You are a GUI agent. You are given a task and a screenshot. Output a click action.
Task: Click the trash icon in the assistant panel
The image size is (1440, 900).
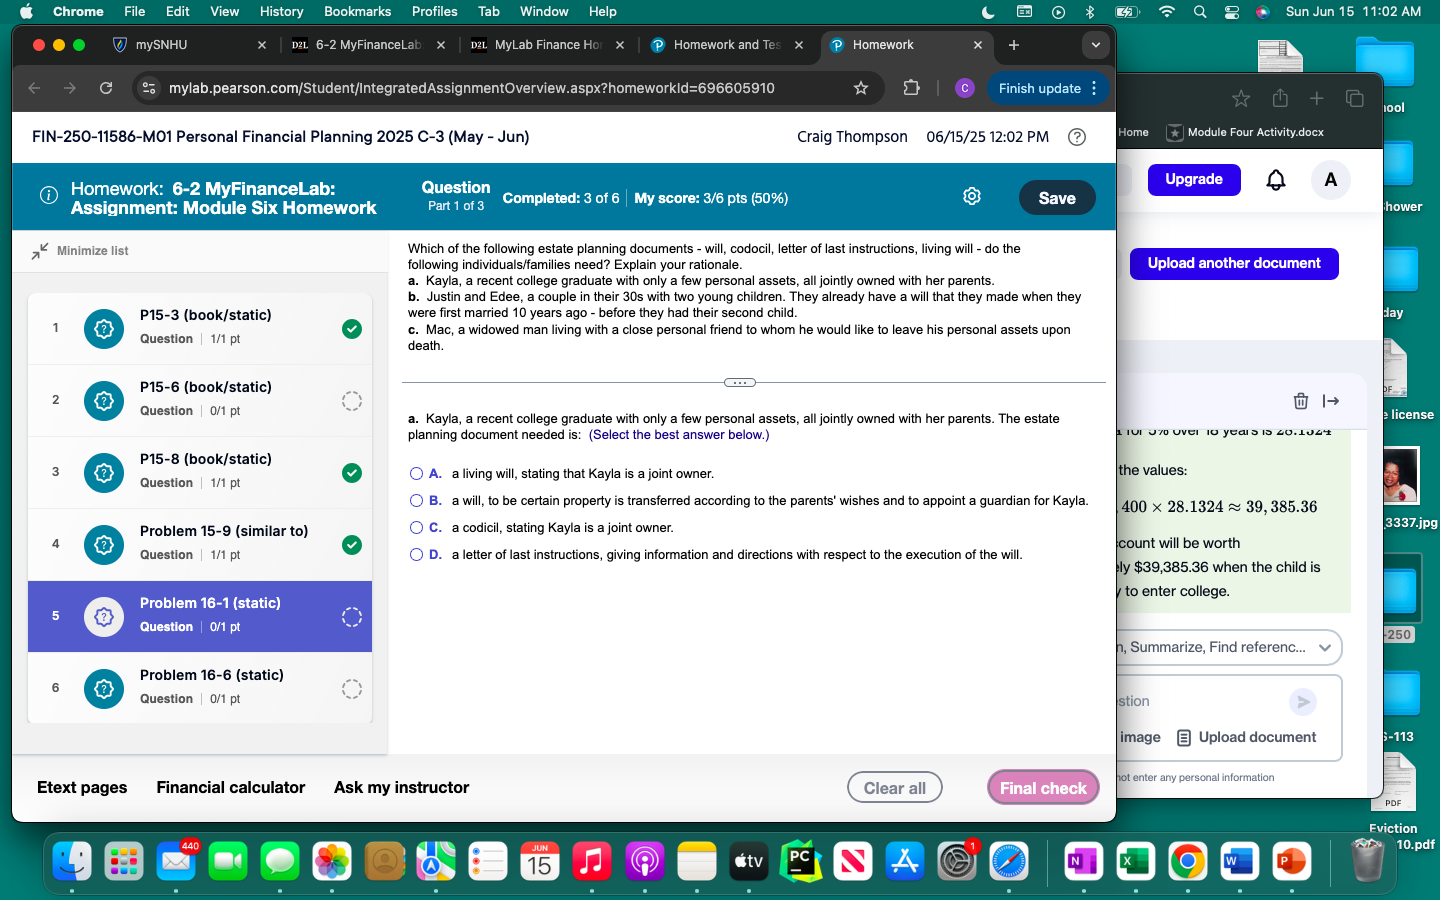pos(1300,400)
